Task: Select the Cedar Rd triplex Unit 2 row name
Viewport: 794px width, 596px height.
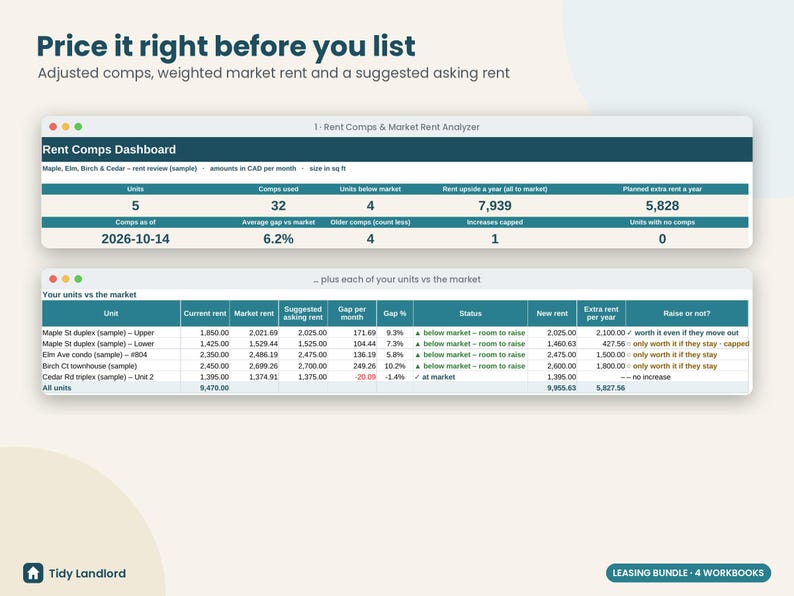Action: [x=98, y=377]
